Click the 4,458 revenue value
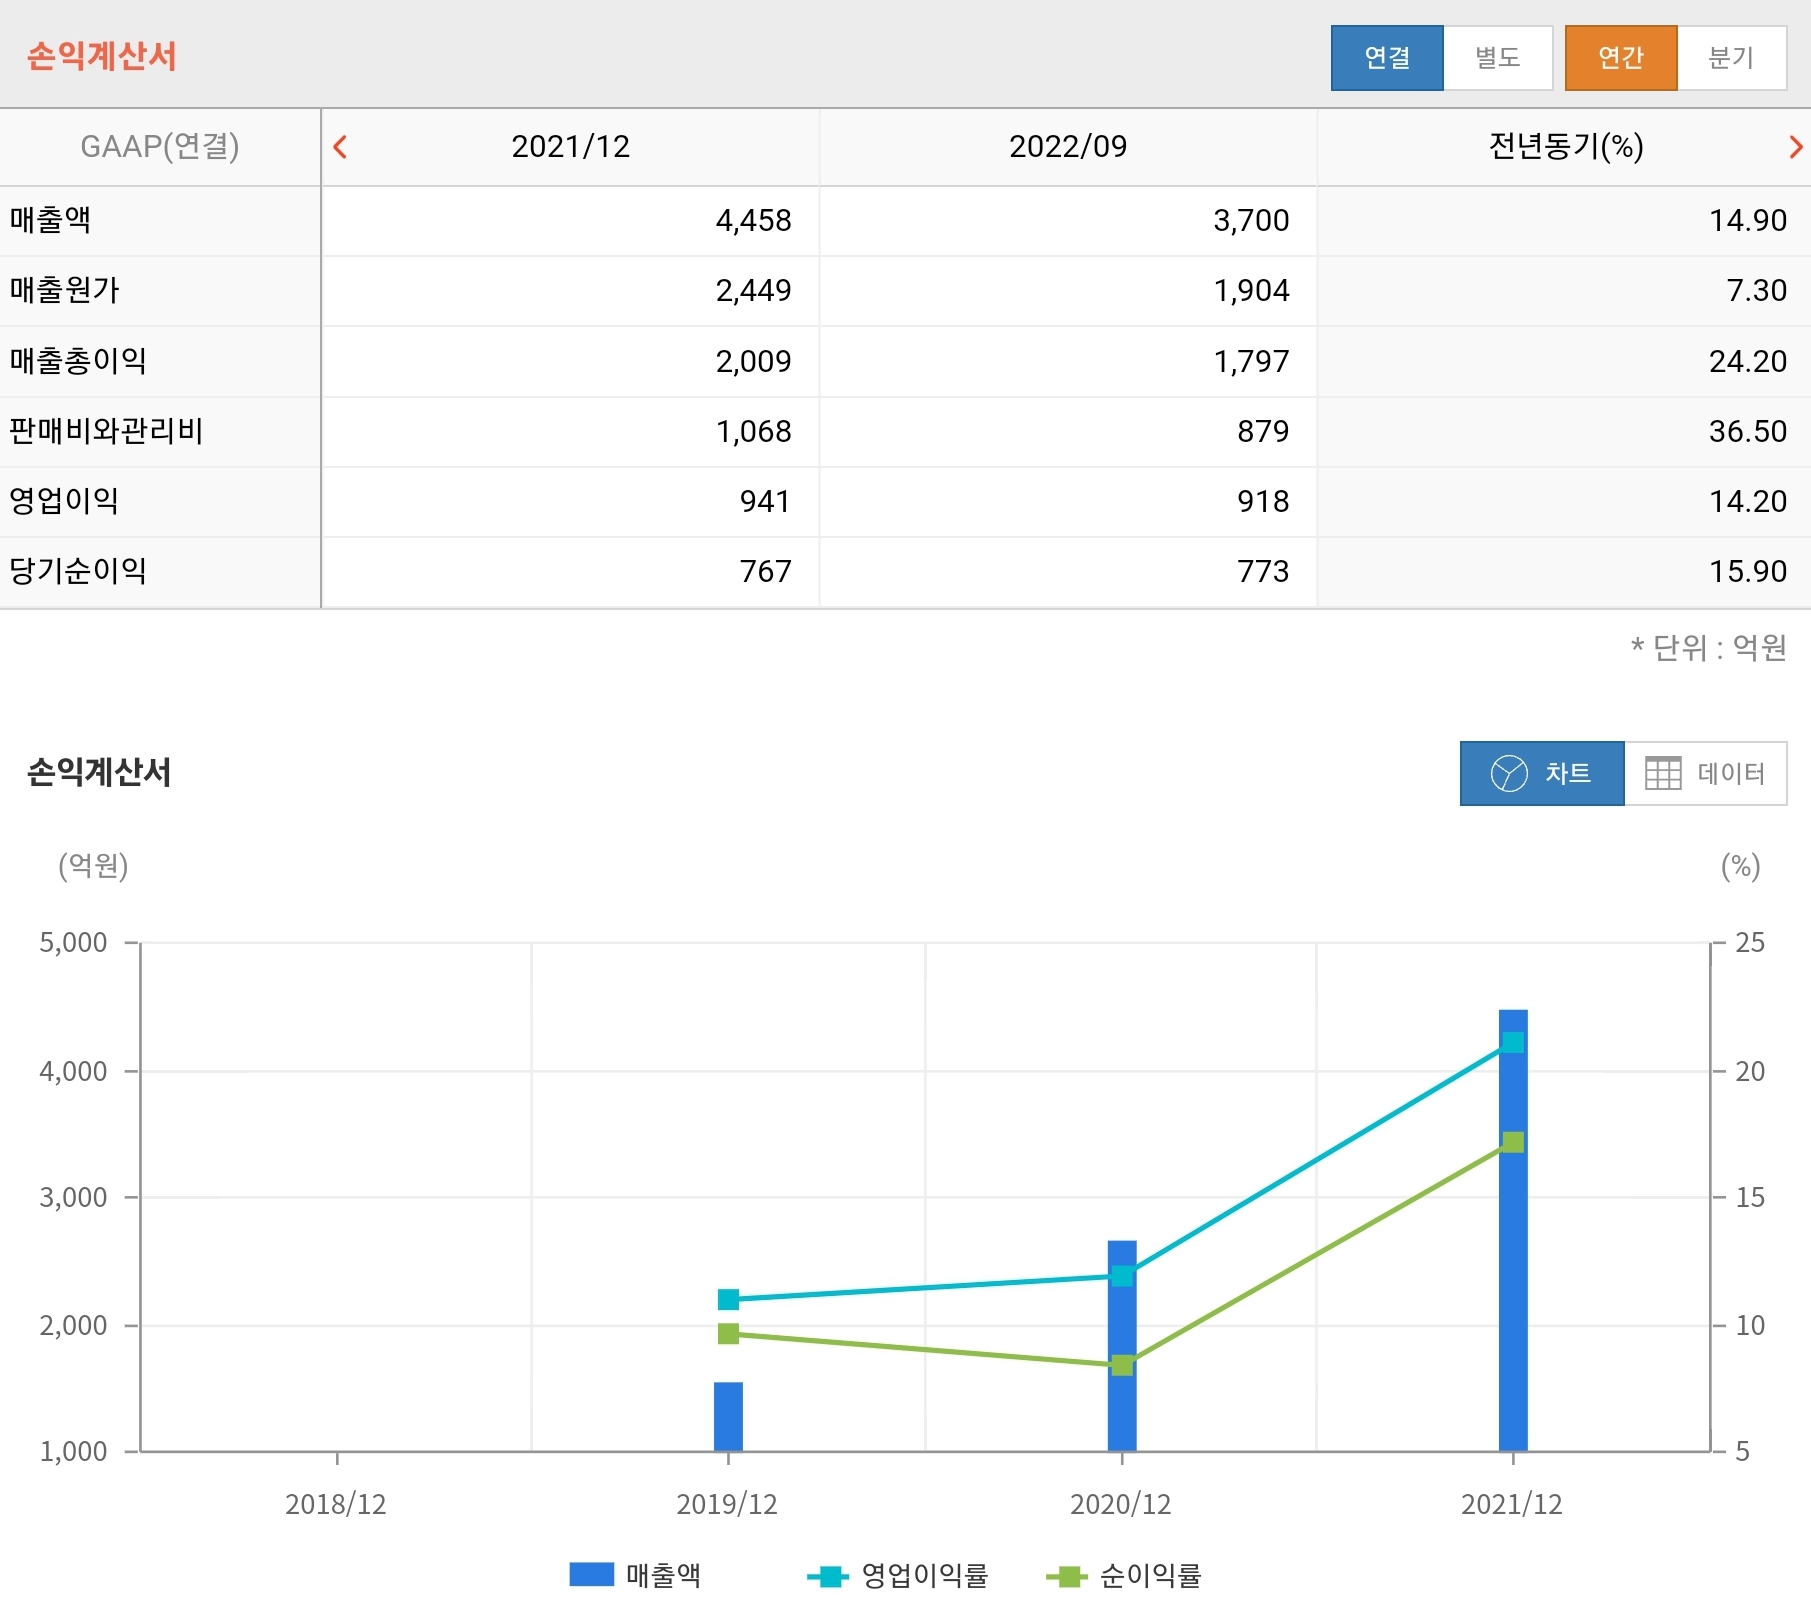Image resolution: width=1811 pixels, height=1616 pixels. (753, 220)
